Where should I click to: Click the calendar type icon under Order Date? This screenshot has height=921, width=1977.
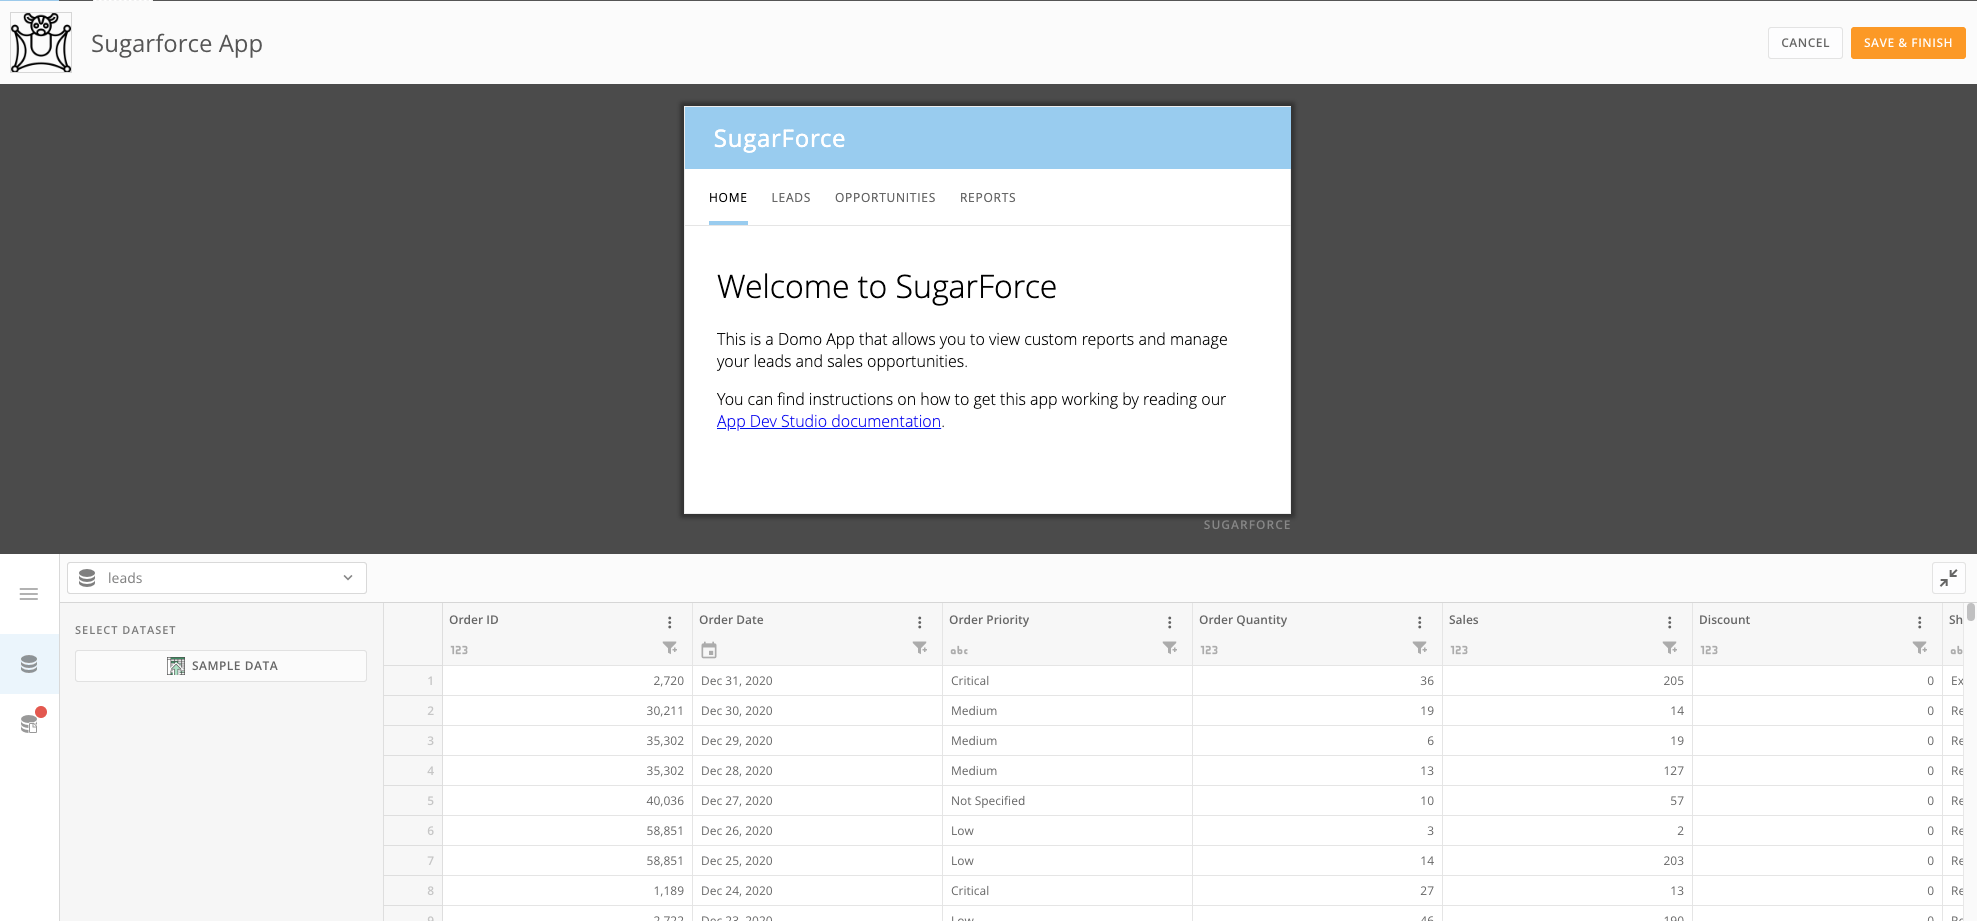(709, 650)
